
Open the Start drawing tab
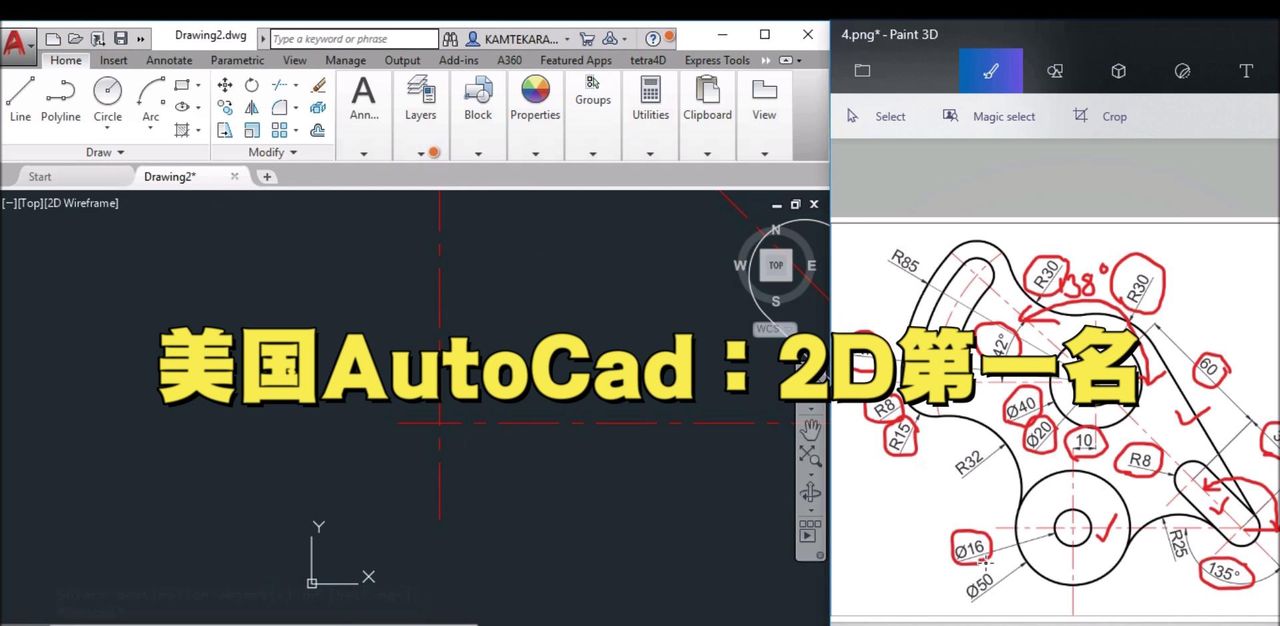(40, 176)
